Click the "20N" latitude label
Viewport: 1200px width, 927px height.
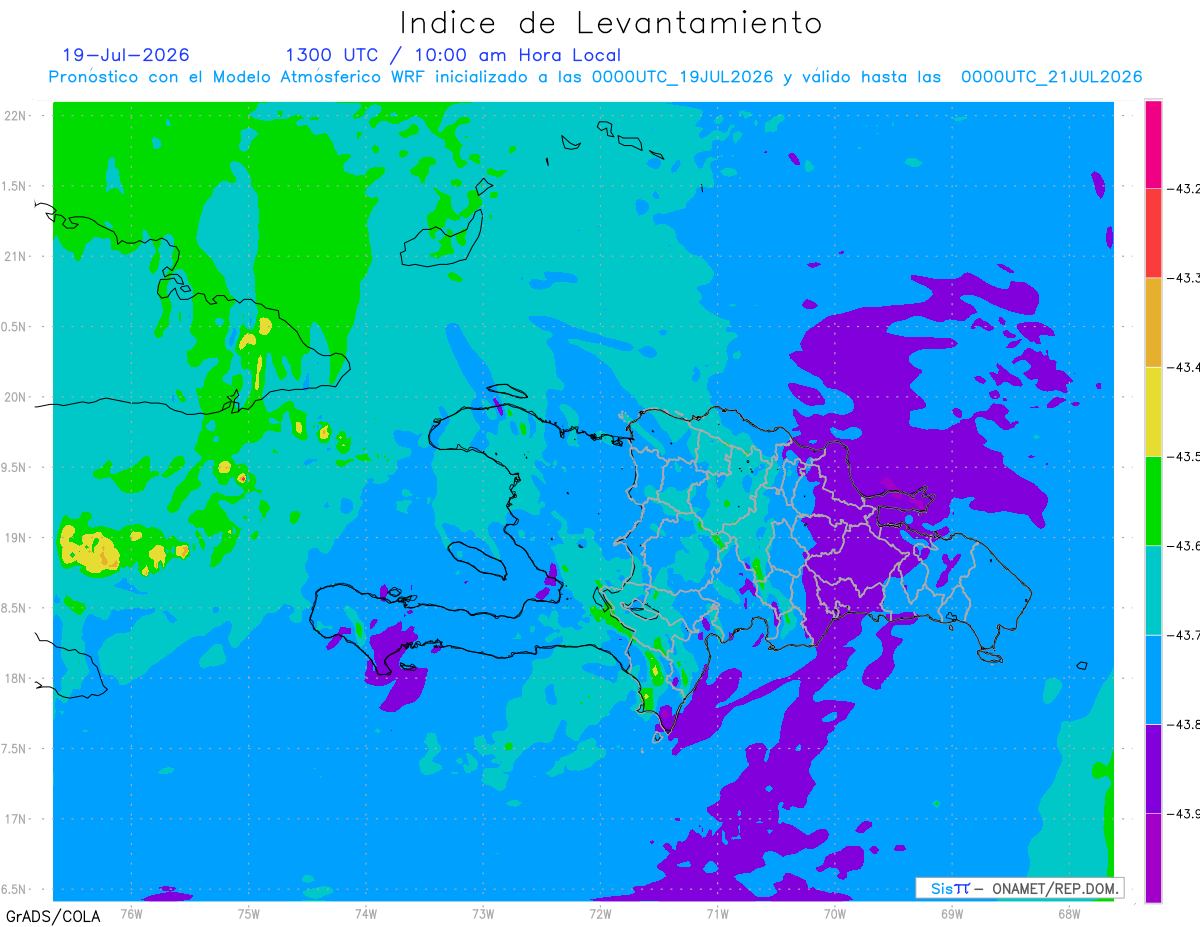[x=15, y=397]
